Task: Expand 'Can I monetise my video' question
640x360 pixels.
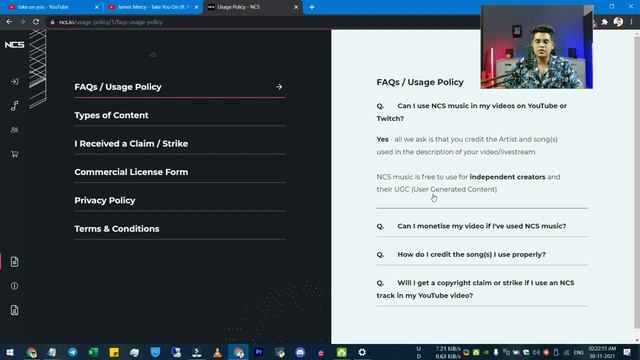Action: coord(482,226)
